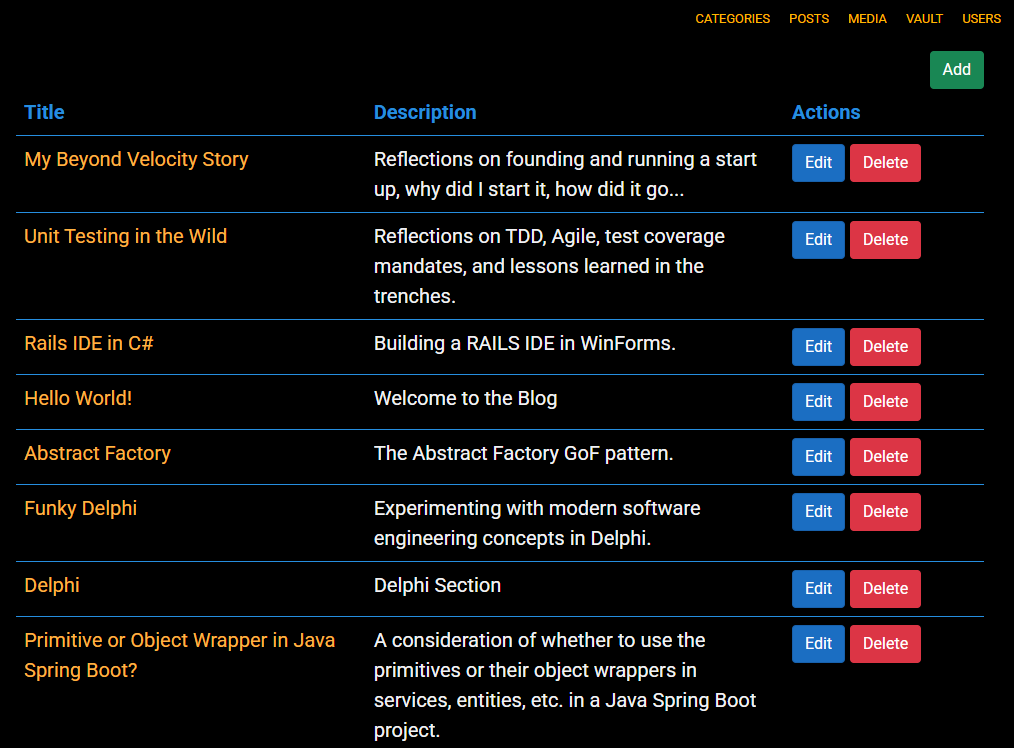Open the Users page
Image resolution: width=1014 pixels, height=748 pixels.
981,19
